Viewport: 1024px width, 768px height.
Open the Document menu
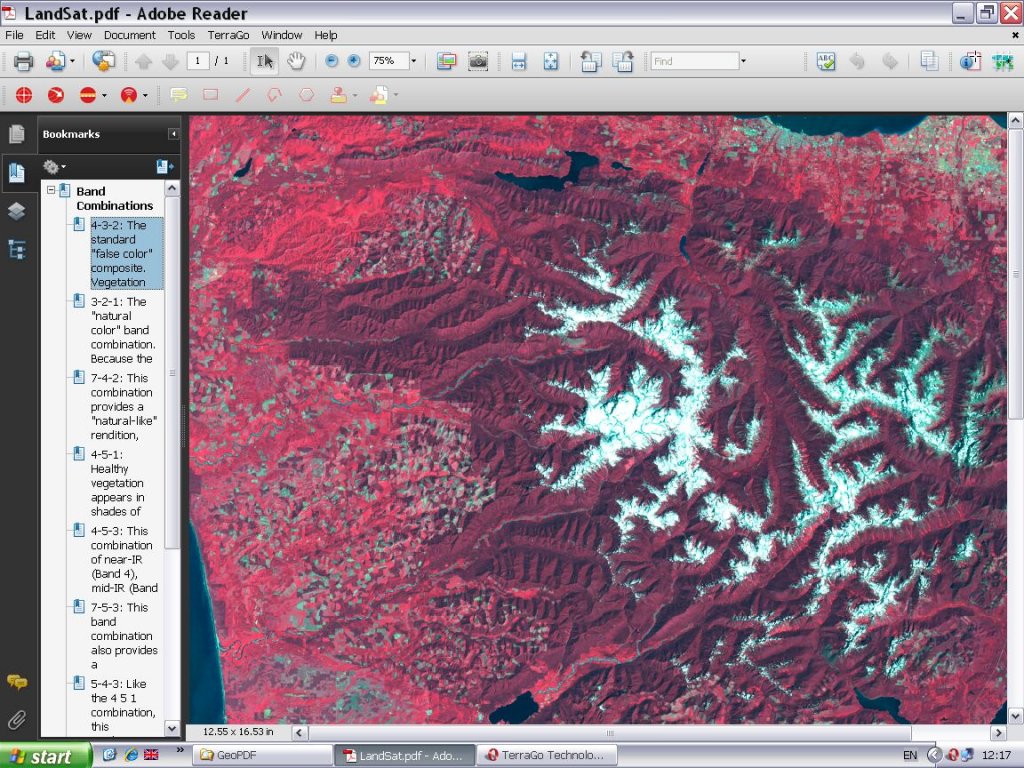(x=130, y=35)
